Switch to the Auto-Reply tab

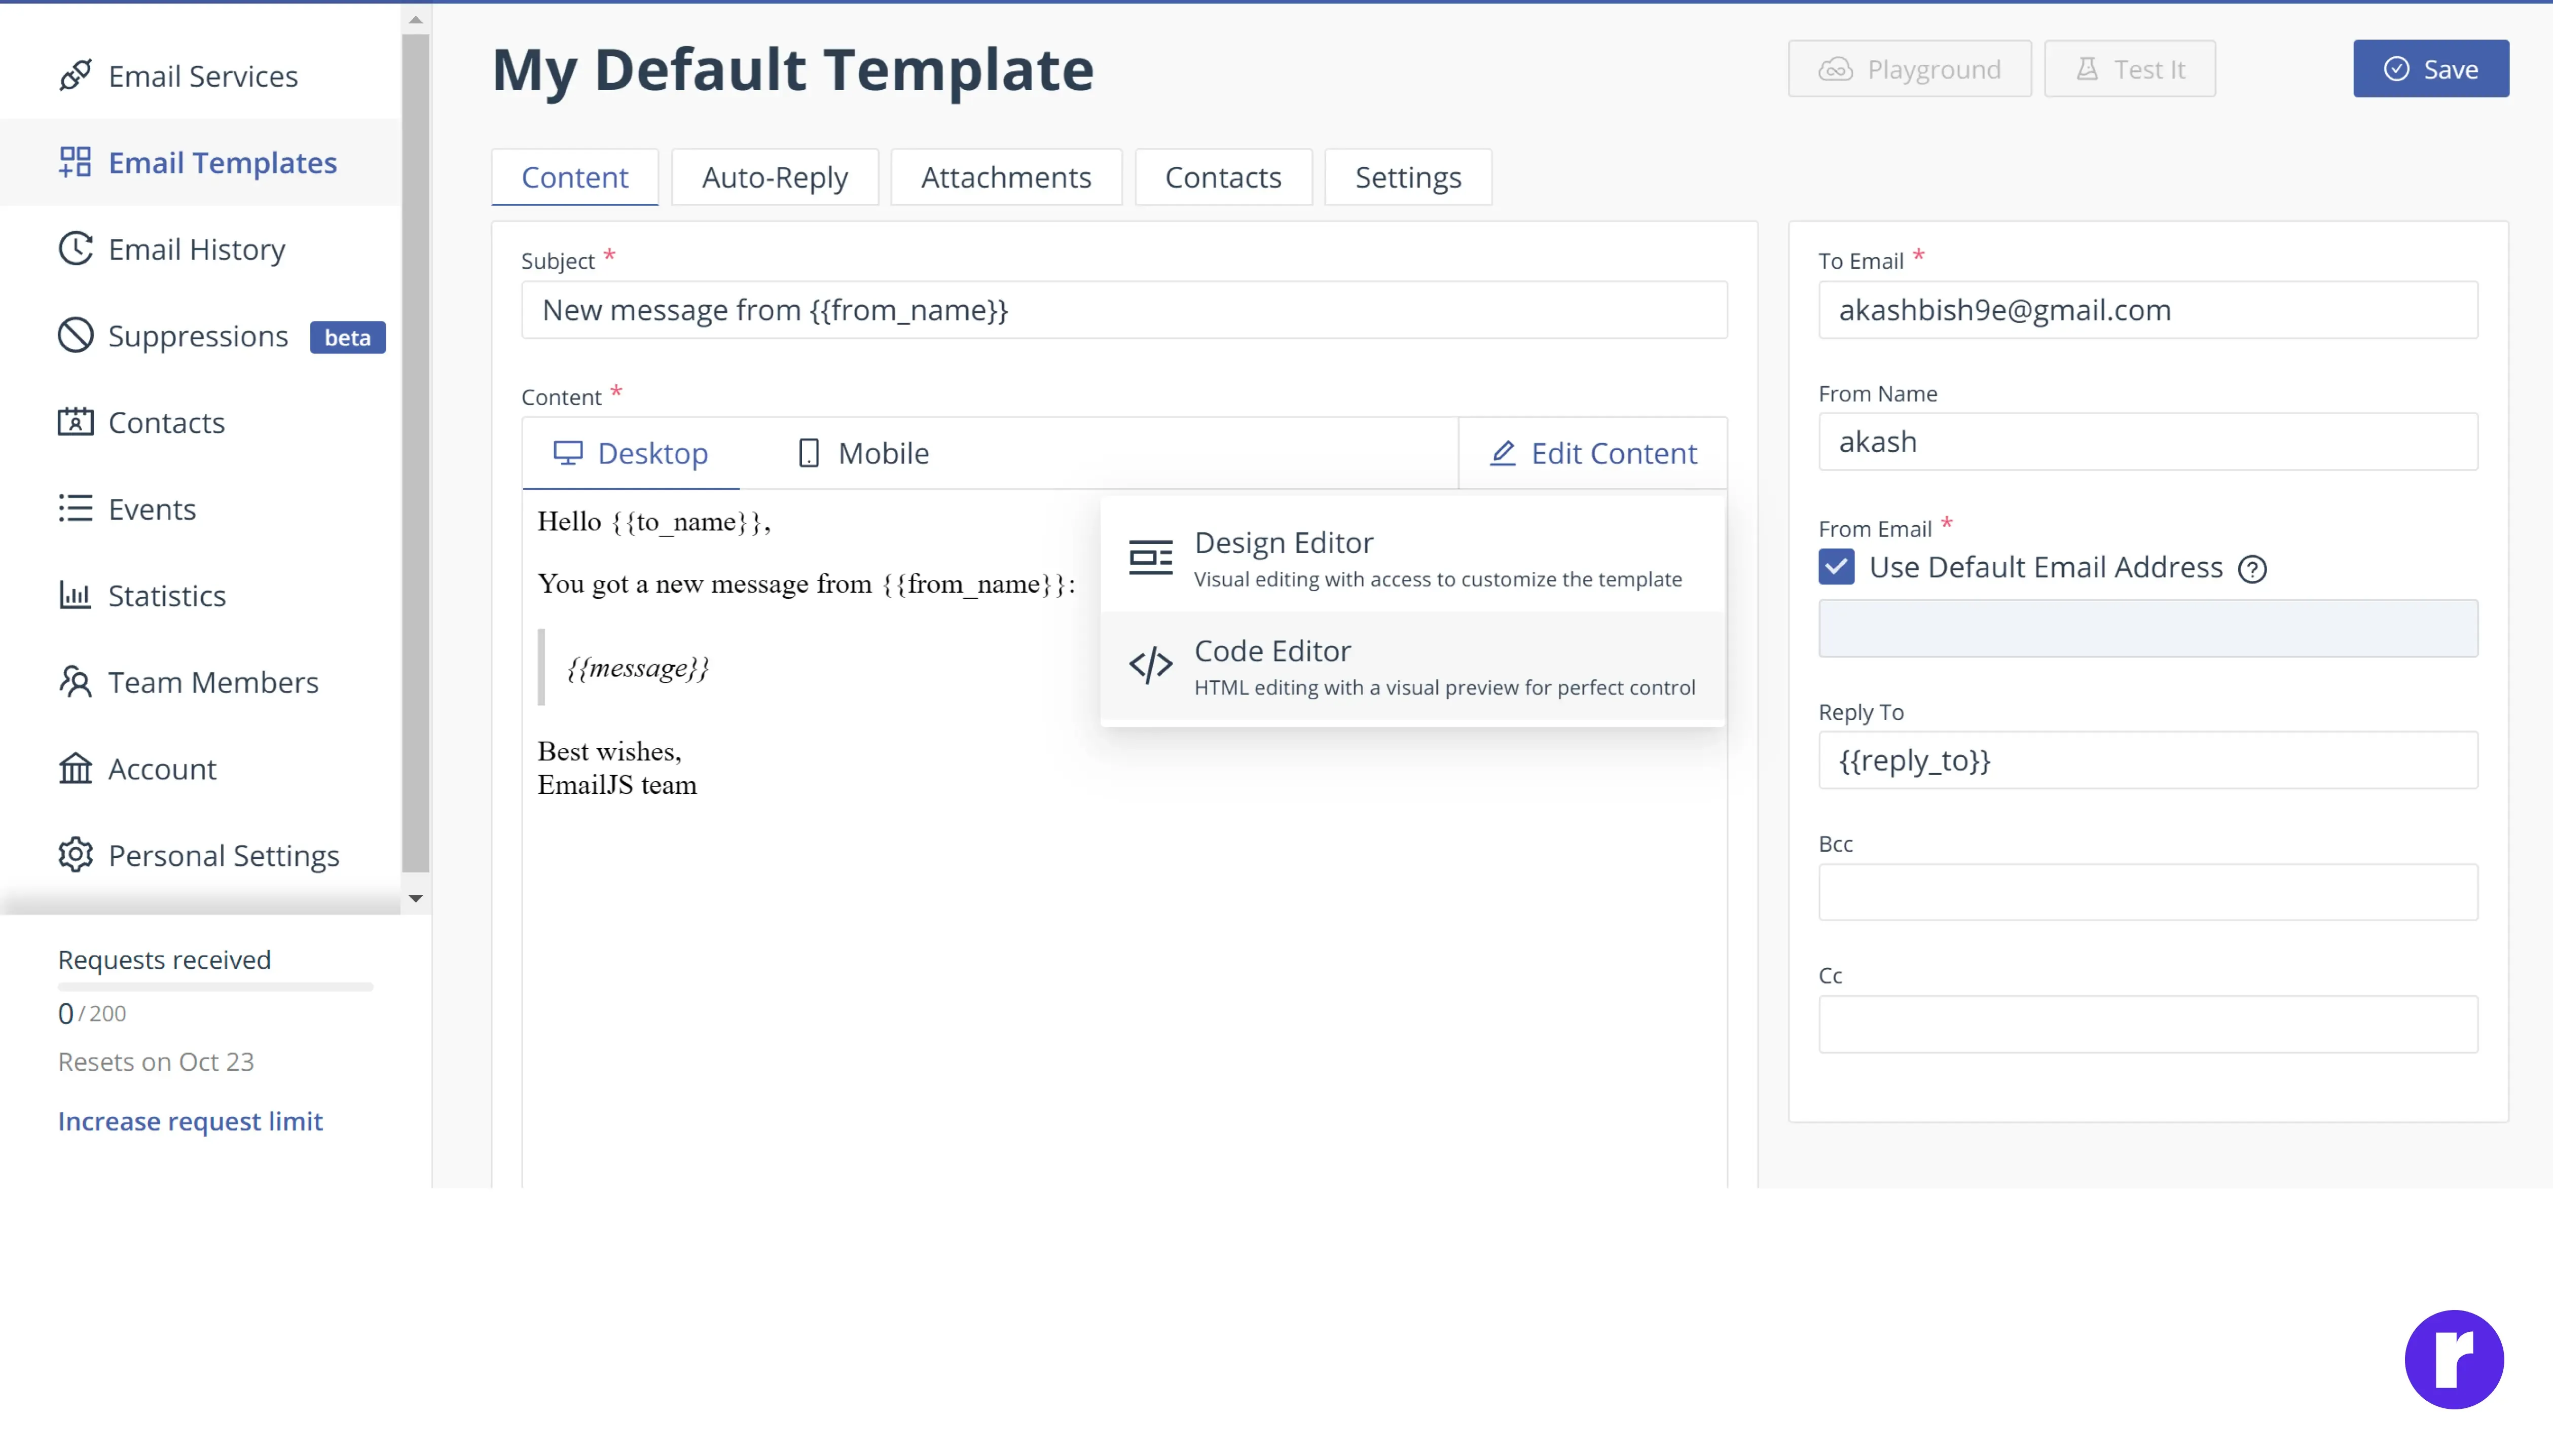click(775, 177)
